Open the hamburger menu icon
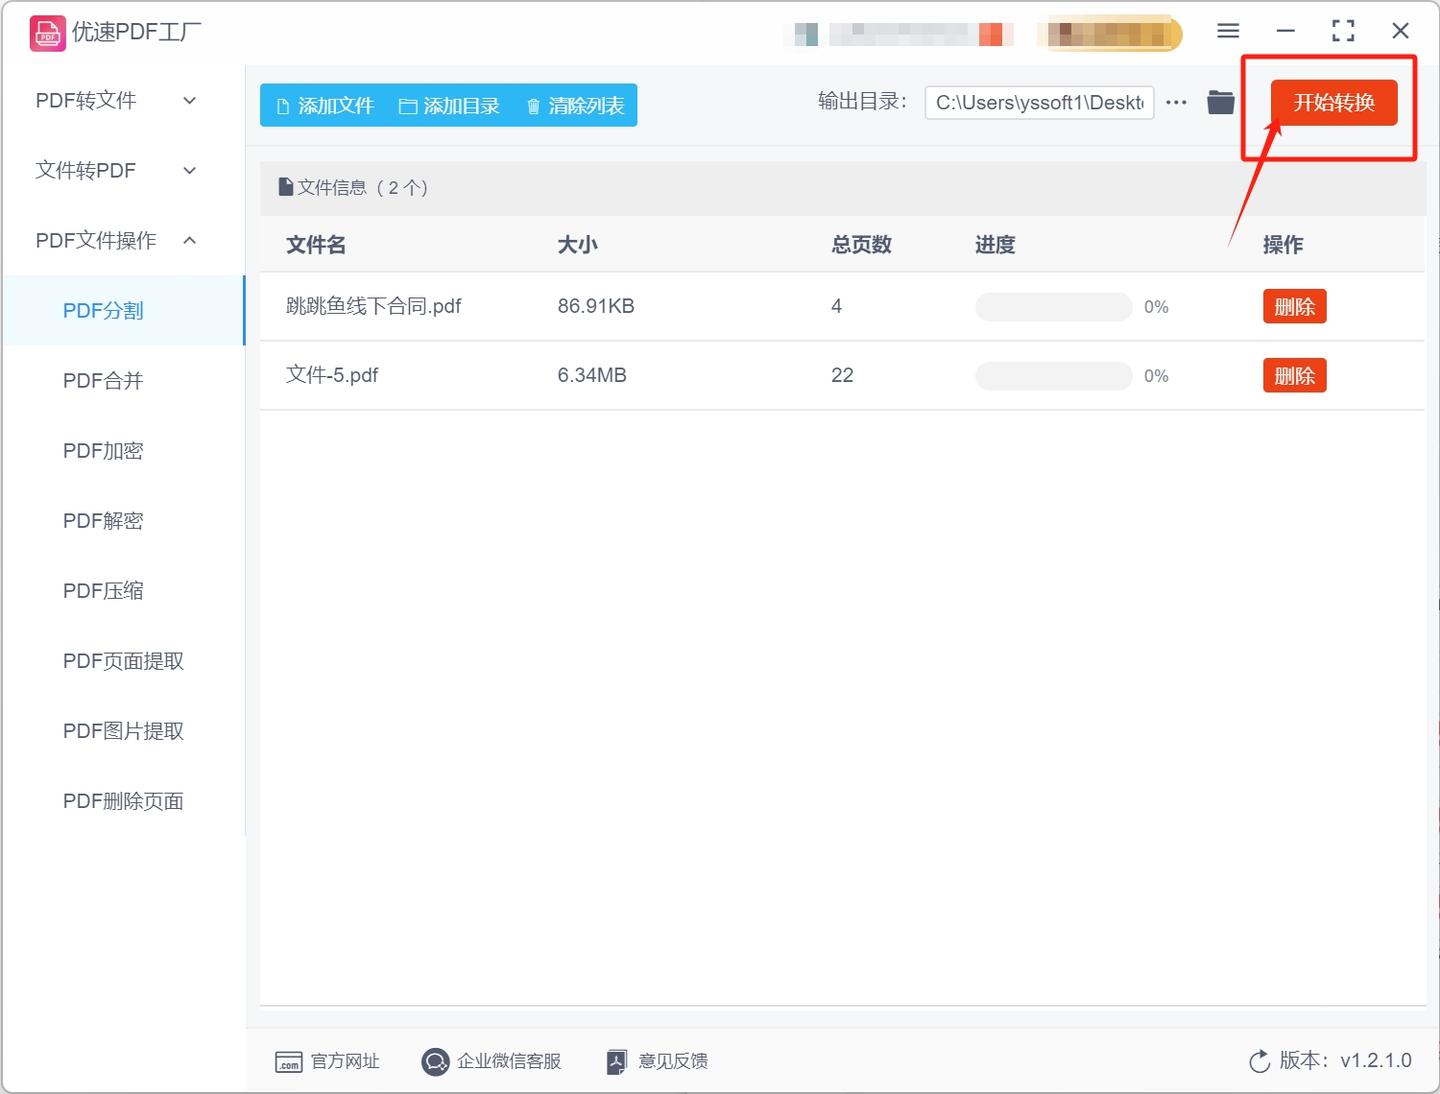Screen dimensions: 1440x1094 [x=1228, y=31]
